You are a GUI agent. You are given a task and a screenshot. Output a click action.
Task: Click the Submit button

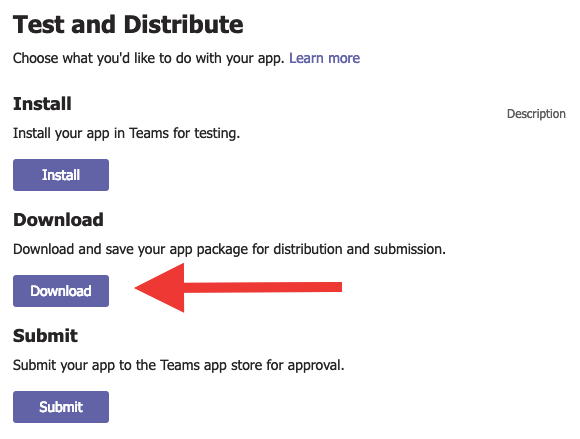pyautogui.click(x=61, y=407)
